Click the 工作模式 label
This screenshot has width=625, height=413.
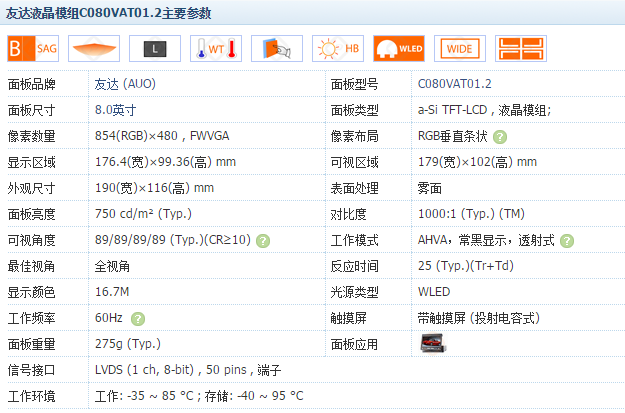pyautogui.click(x=354, y=240)
